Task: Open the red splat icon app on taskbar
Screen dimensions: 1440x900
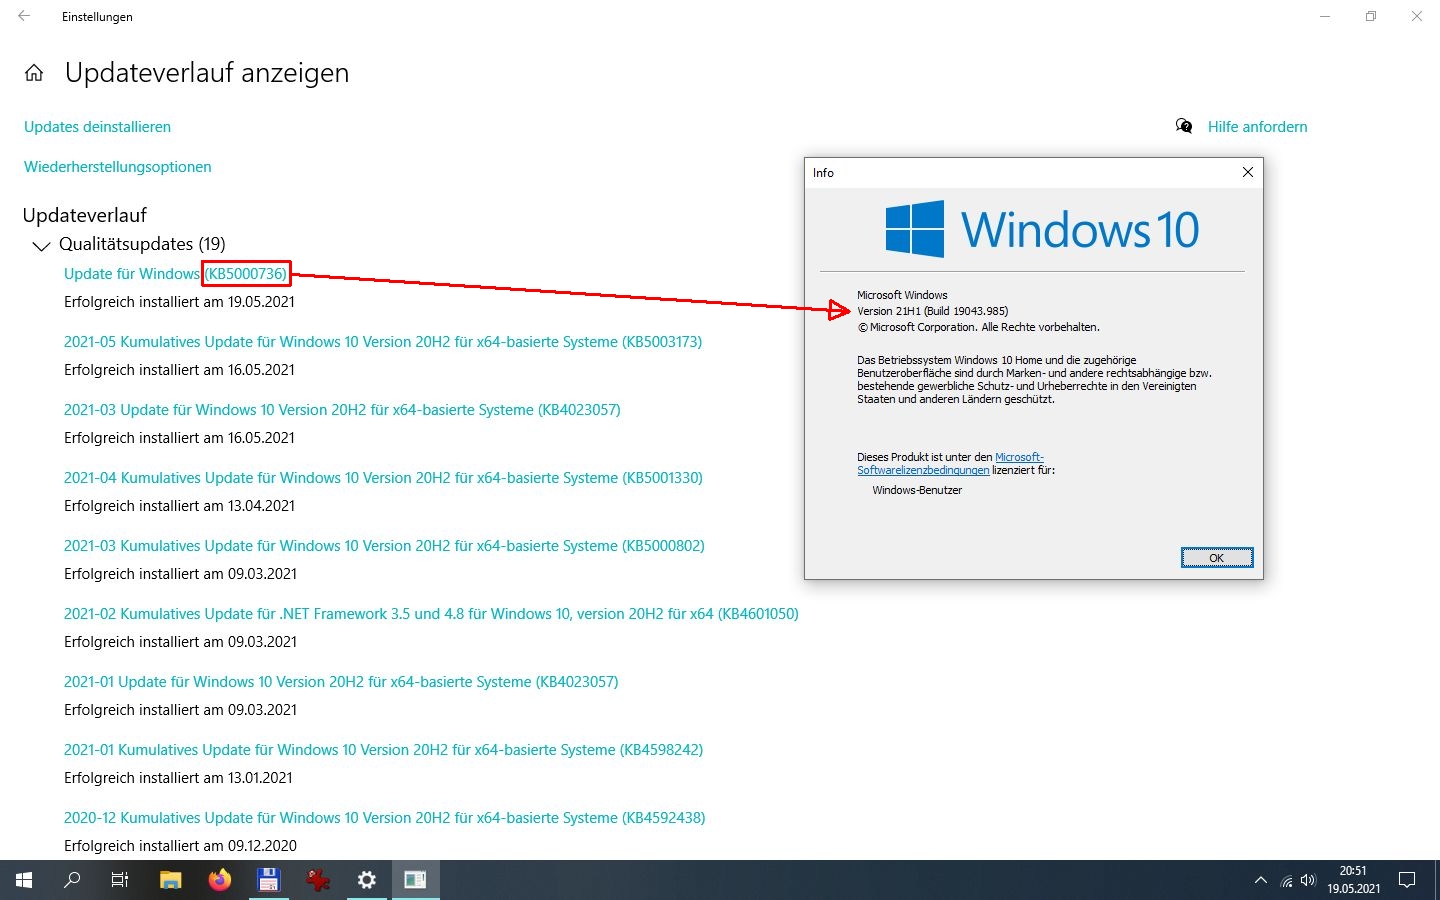Action: pyautogui.click(x=317, y=880)
